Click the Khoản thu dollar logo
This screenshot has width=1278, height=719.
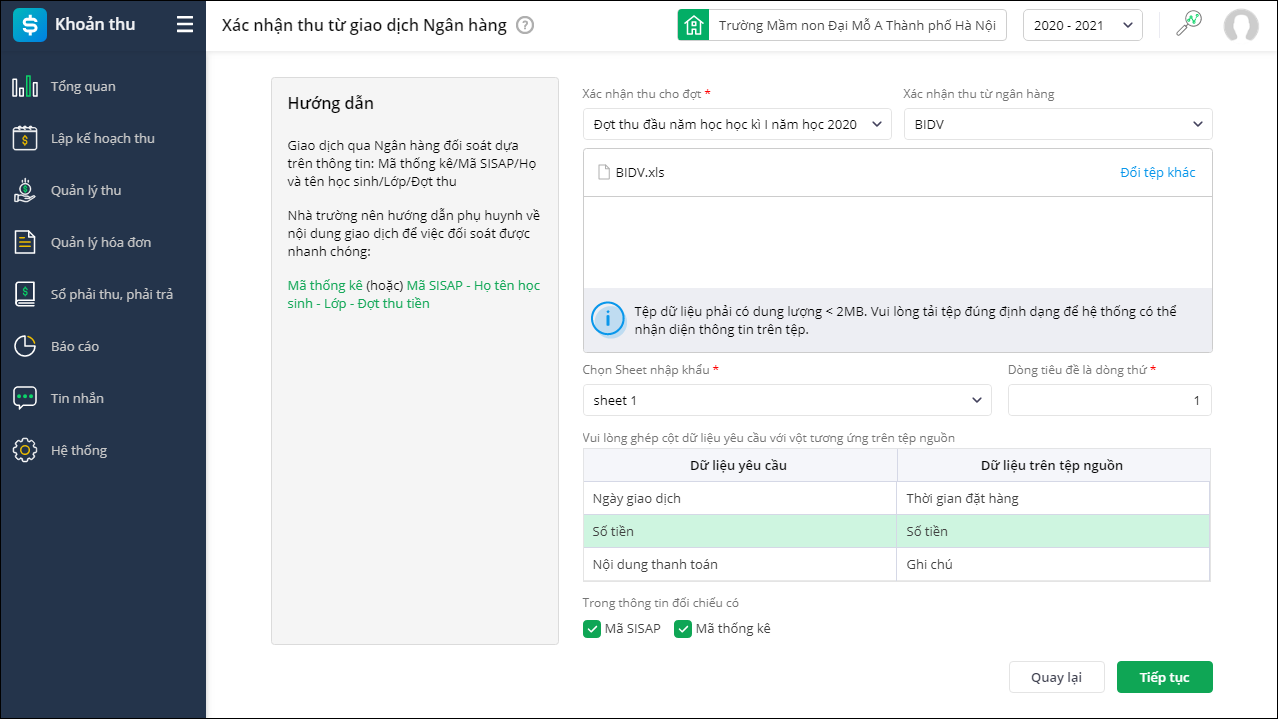tap(29, 25)
